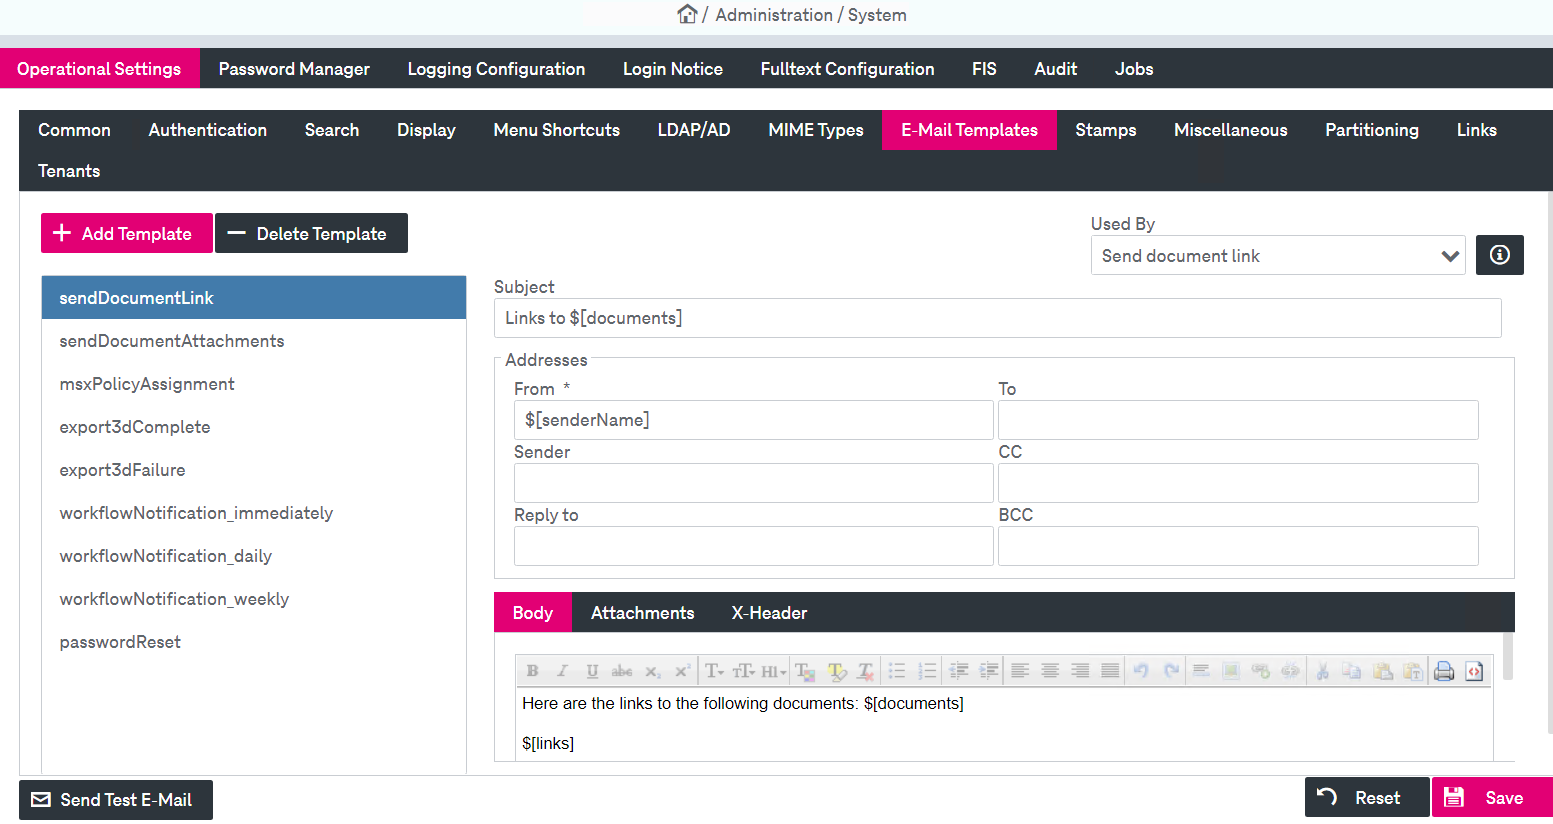
Task: Open the template info panel
Action: click(1499, 255)
